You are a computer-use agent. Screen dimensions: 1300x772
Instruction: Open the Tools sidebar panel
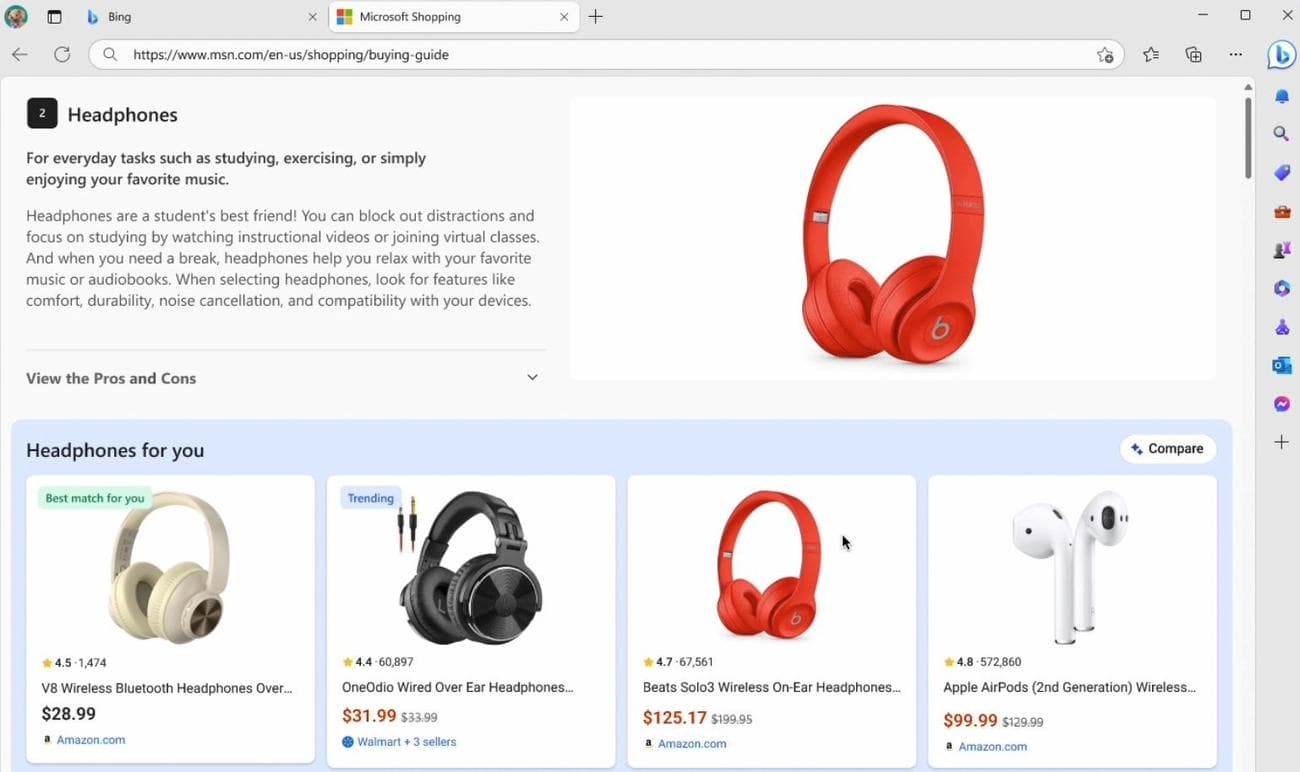[1281, 211]
